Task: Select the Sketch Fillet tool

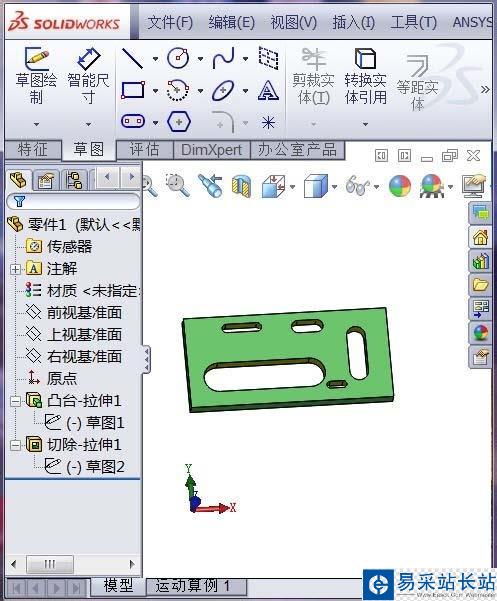Action: (x=223, y=122)
